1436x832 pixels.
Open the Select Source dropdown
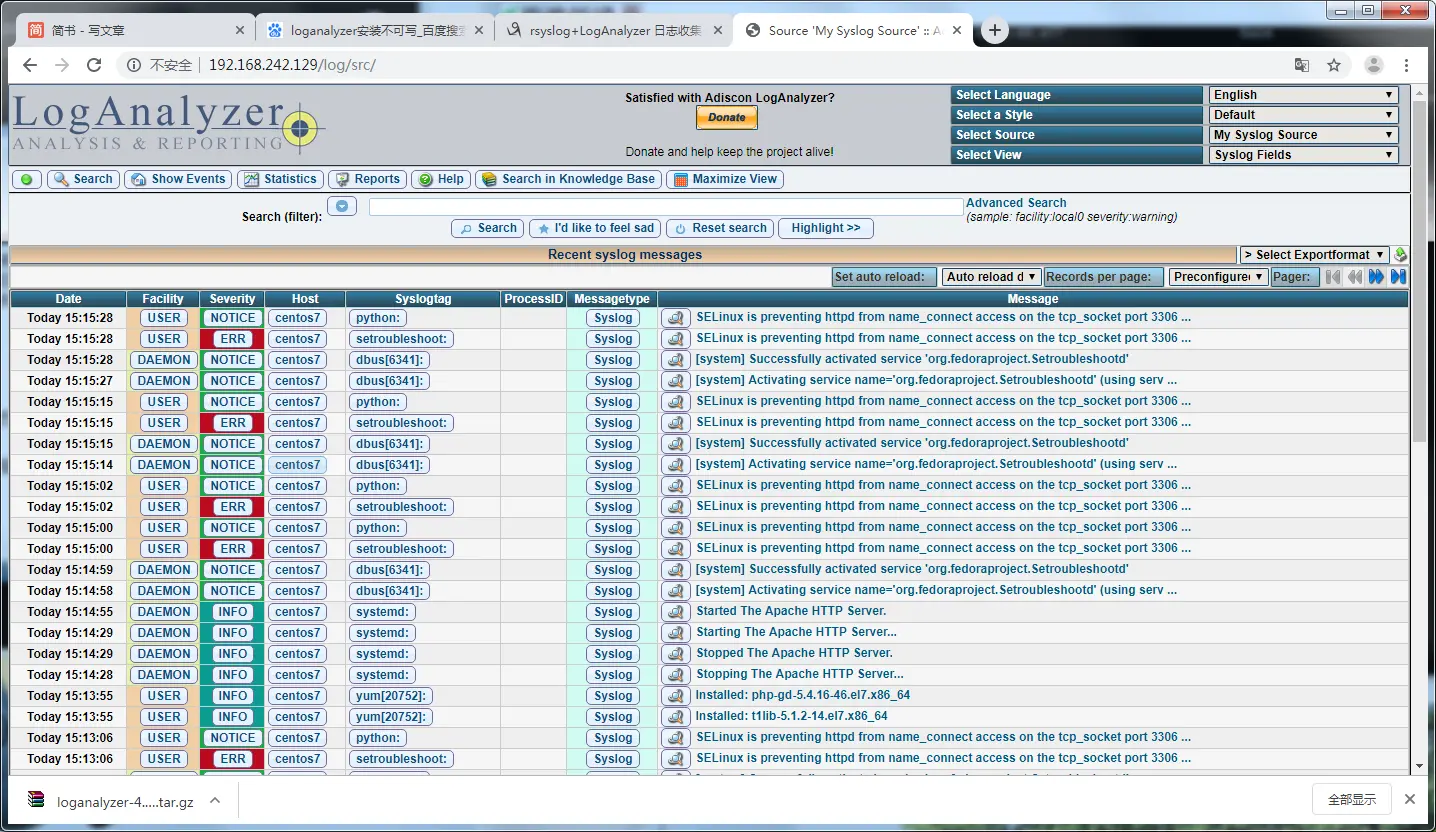pos(1304,135)
